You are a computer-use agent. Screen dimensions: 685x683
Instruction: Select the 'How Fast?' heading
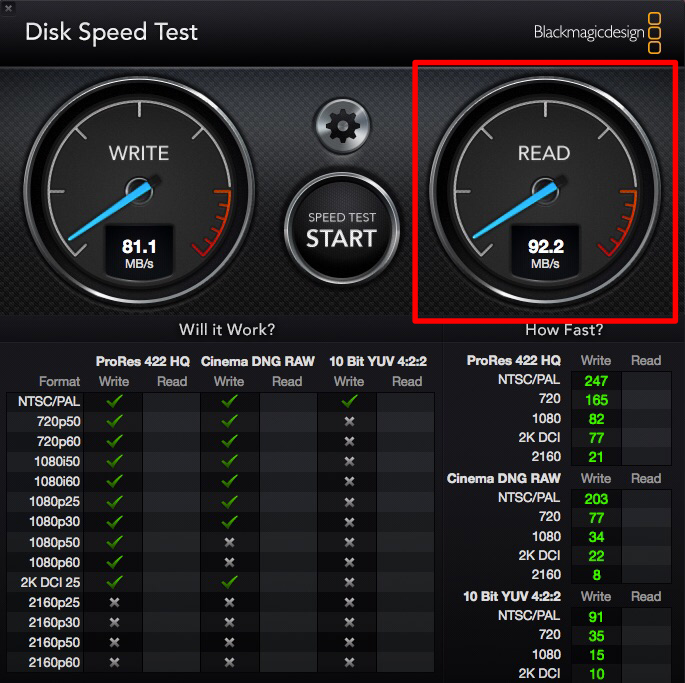click(564, 329)
